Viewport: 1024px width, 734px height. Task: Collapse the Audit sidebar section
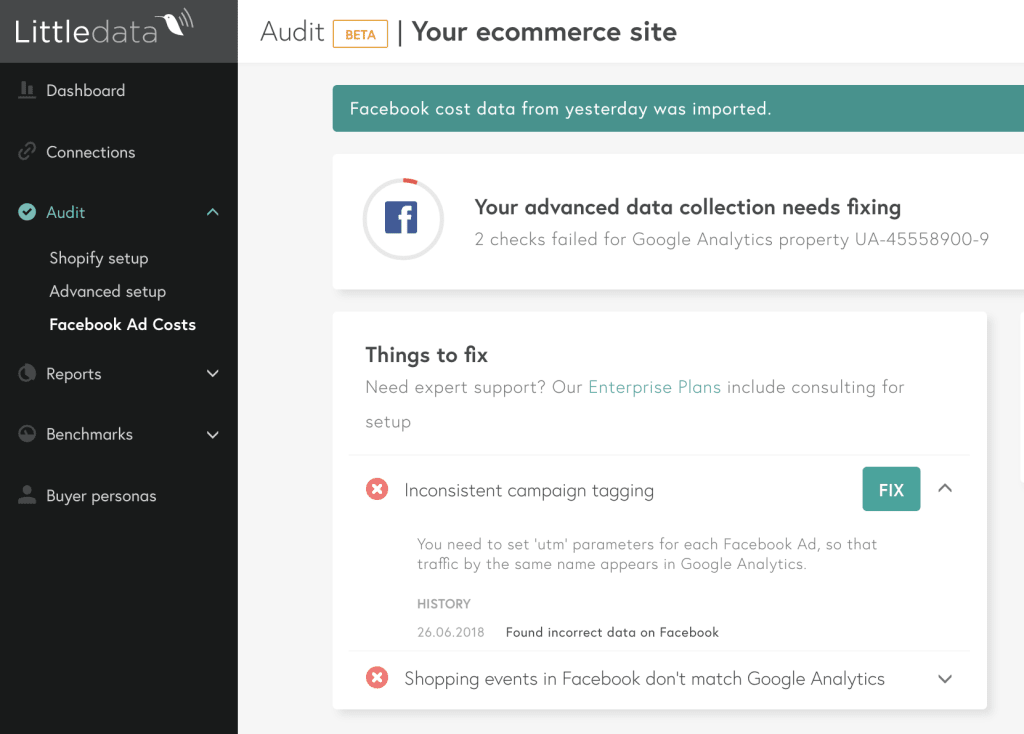(213, 212)
